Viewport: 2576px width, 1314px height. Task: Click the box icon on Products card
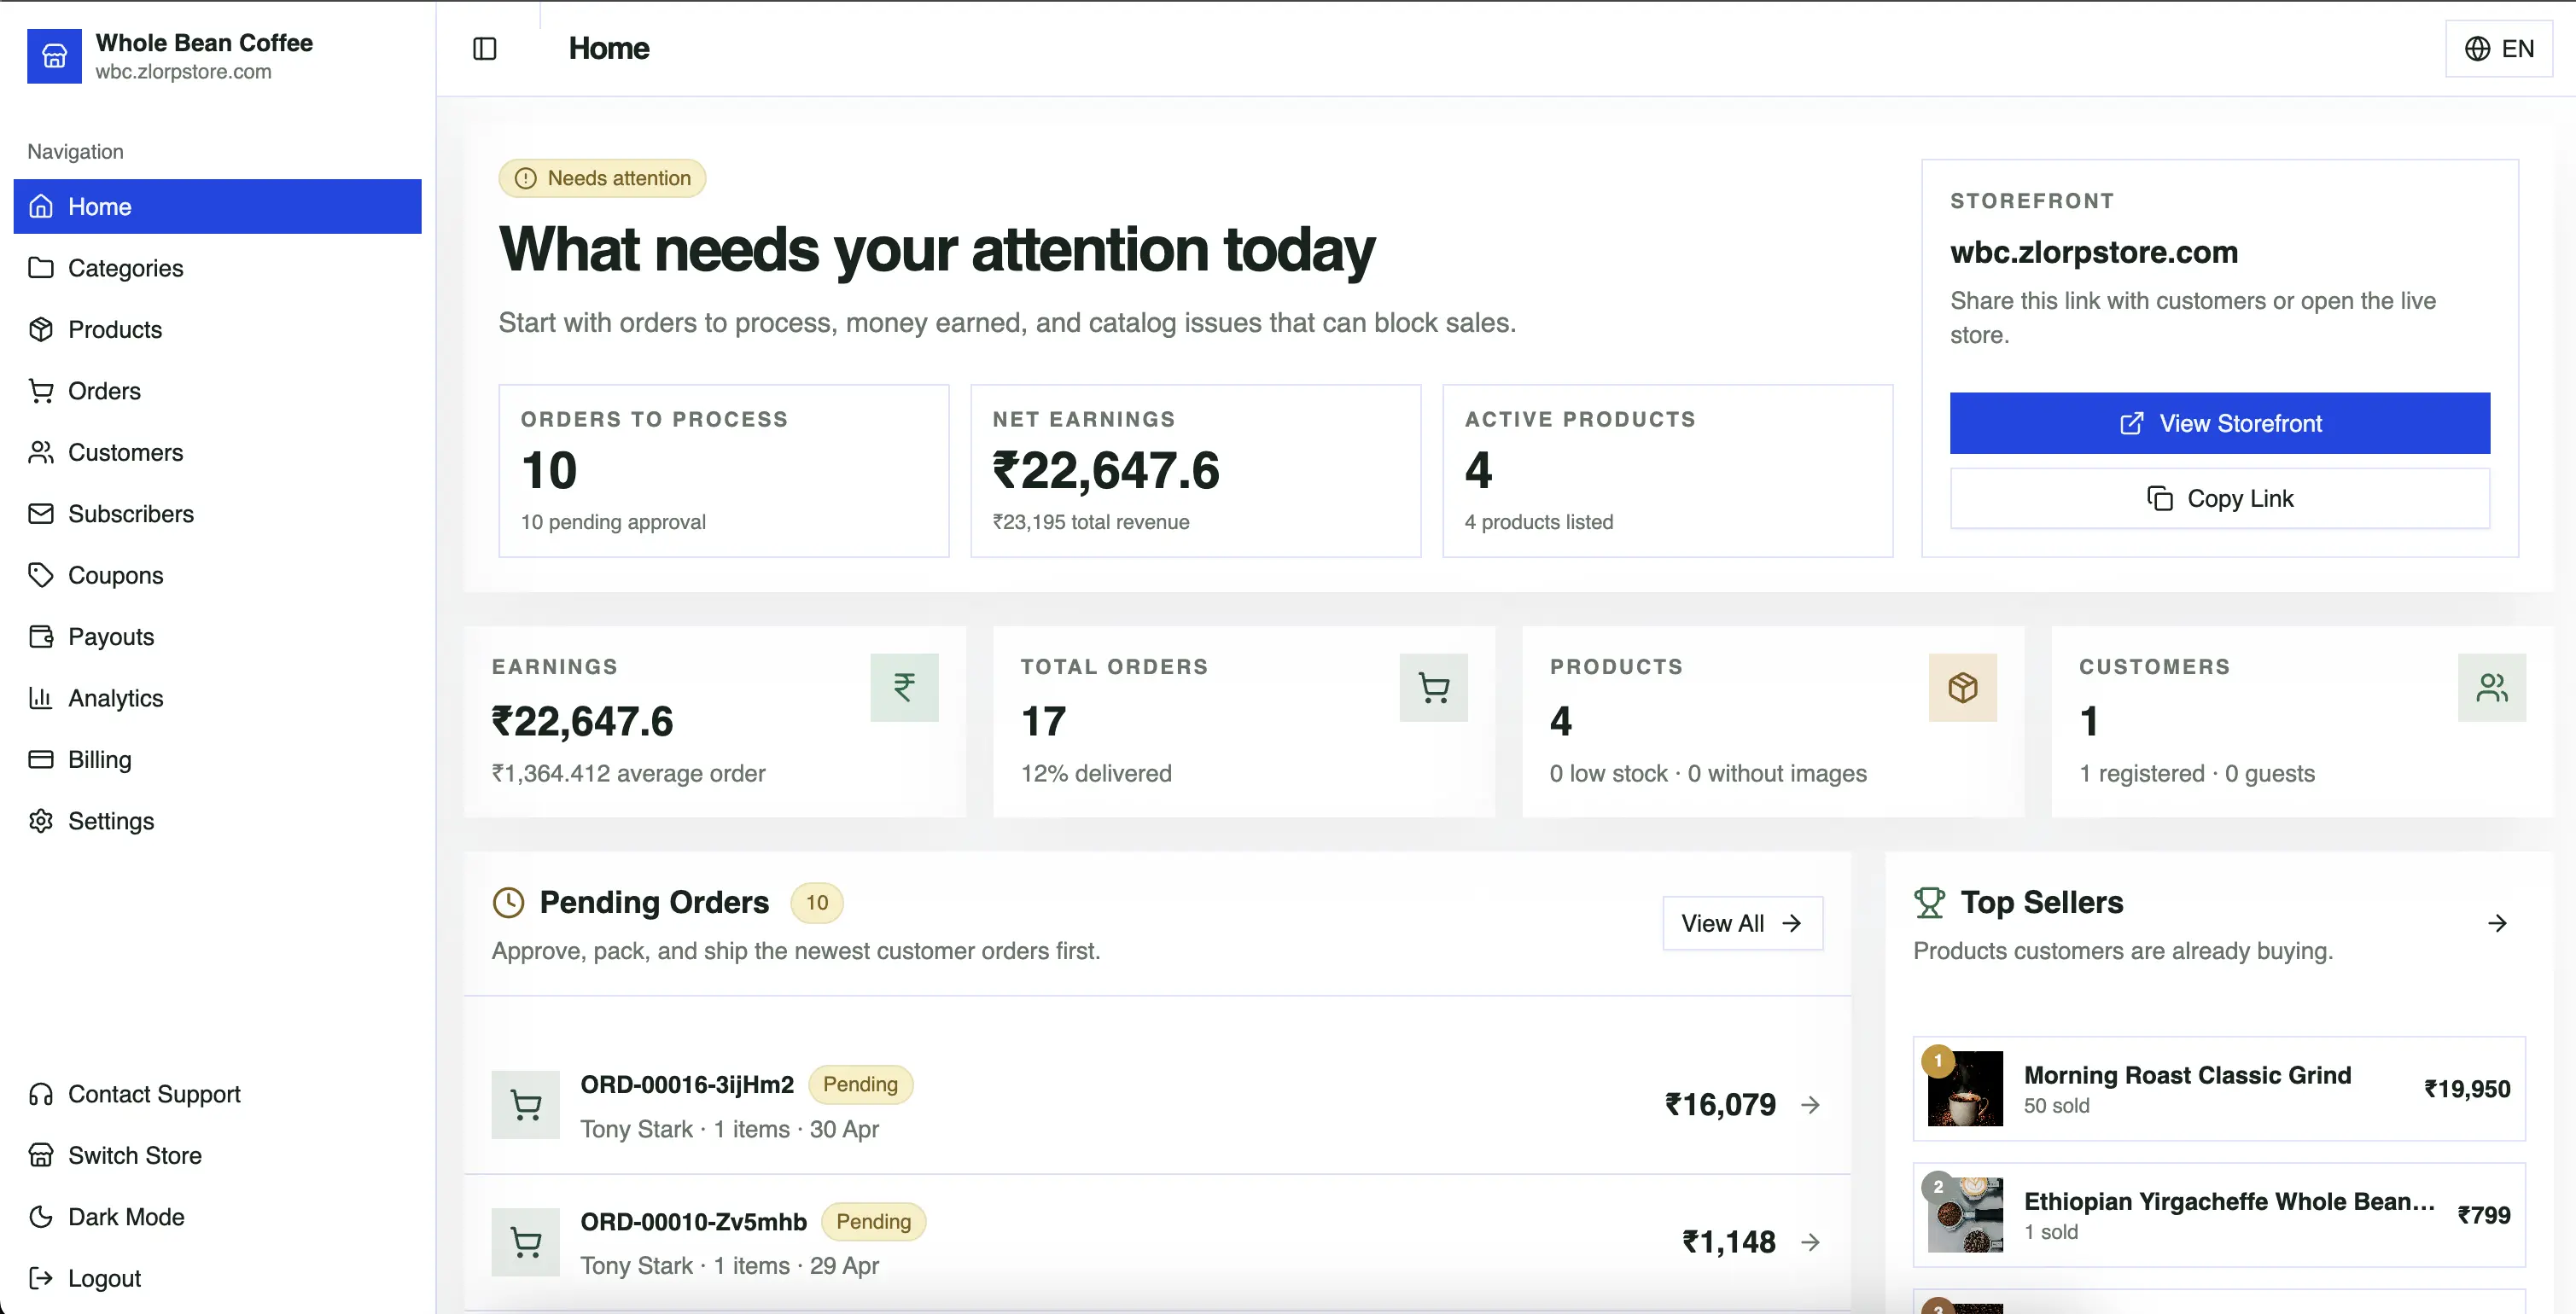1963,688
